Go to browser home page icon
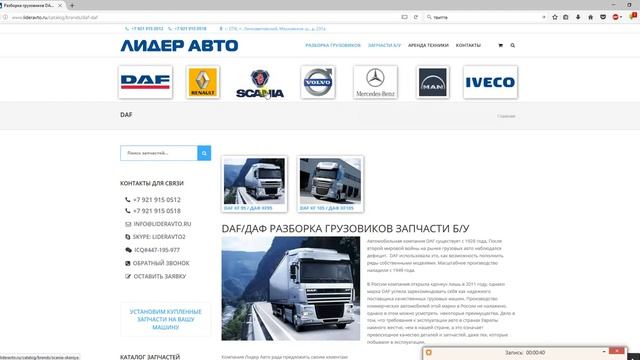The width and height of the screenshot is (640, 360). [x=590, y=17]
